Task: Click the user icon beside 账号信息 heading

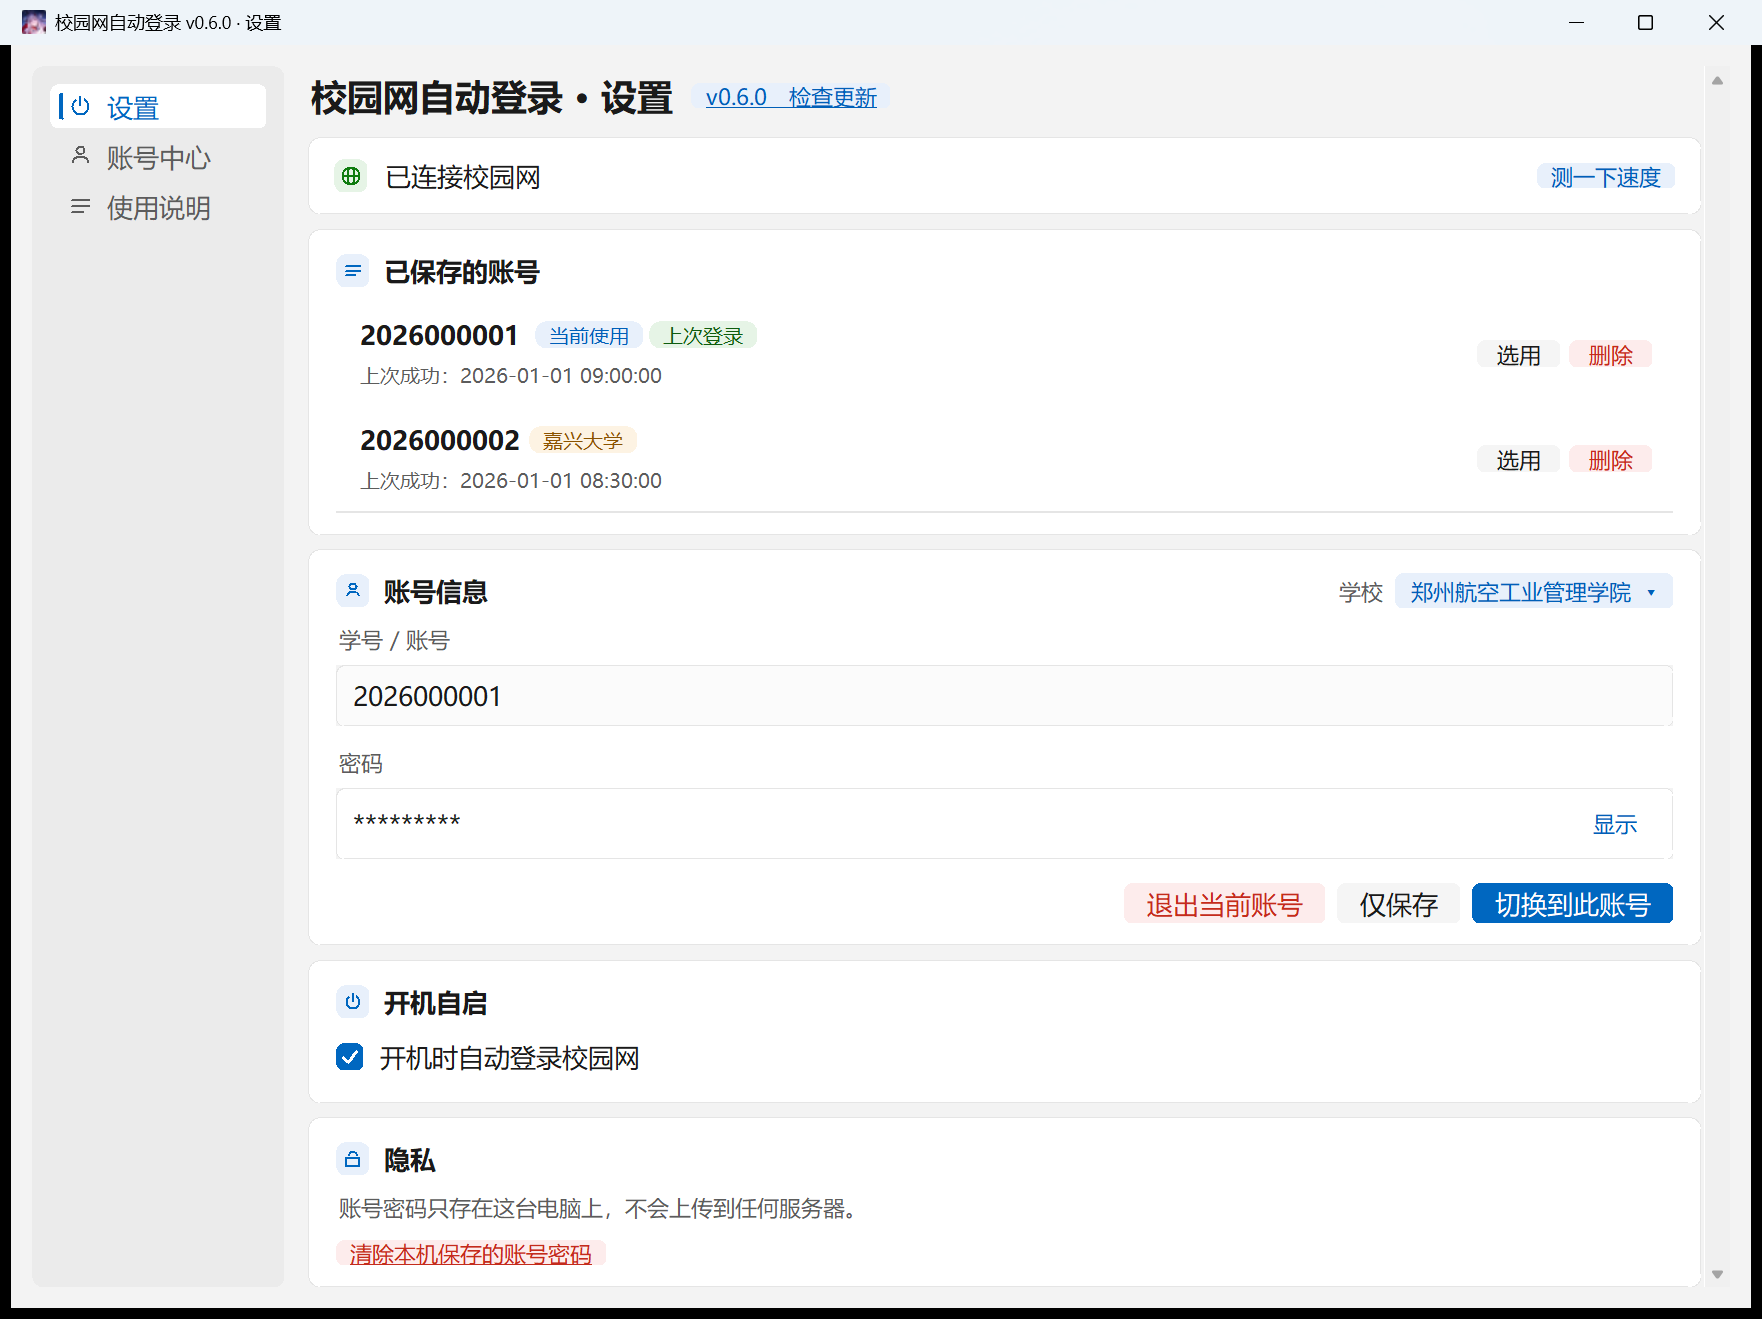Action: [353, 590]
